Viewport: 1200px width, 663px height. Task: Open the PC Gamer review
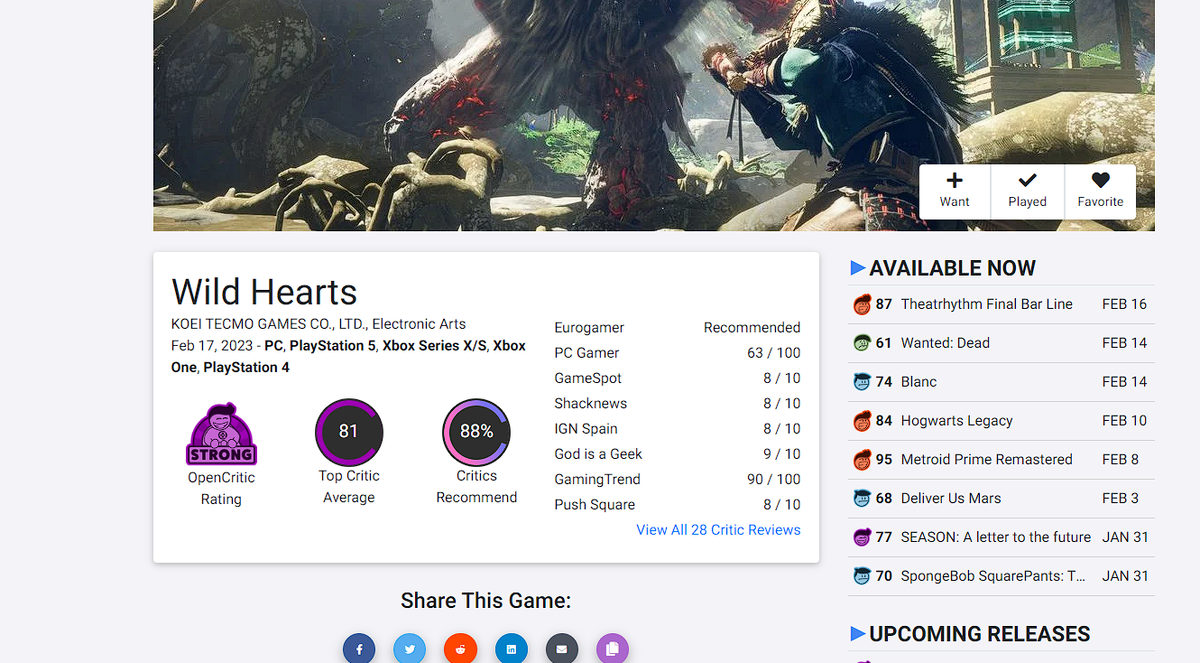point(677,352)
